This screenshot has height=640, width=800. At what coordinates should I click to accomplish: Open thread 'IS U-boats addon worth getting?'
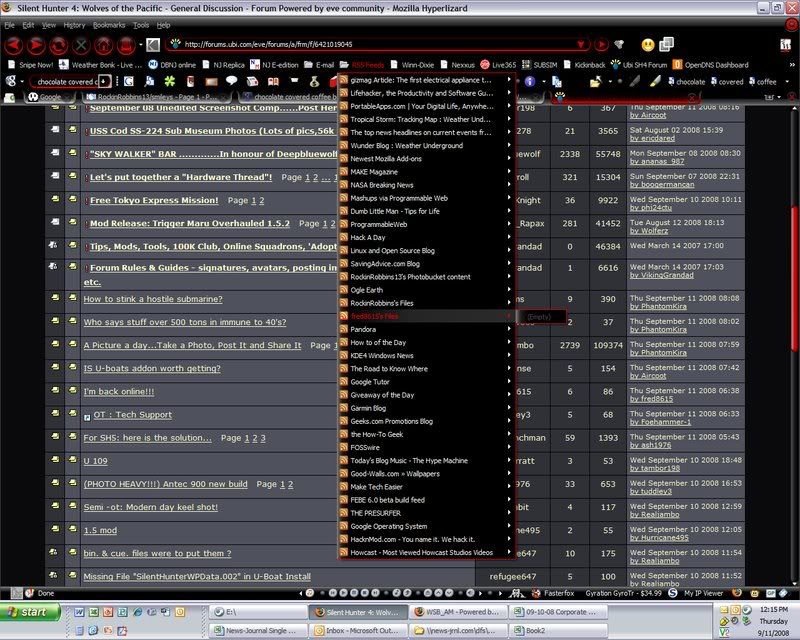tap(152, 368)
